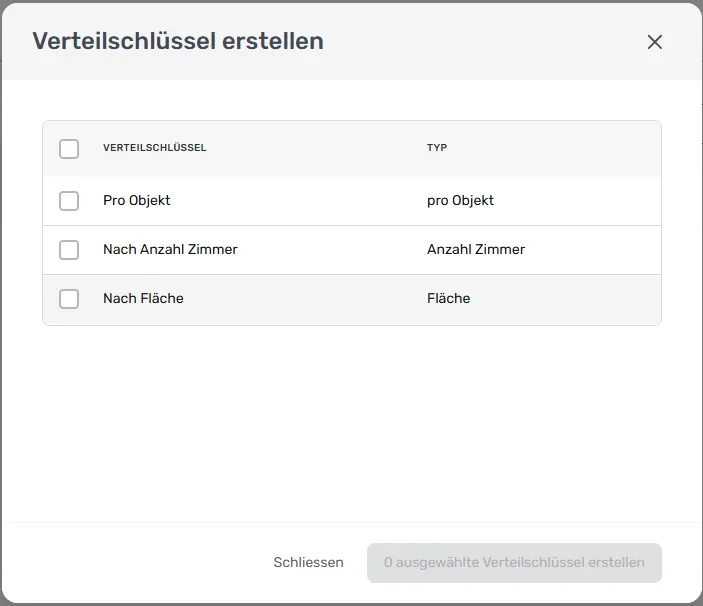Close the Verteilschlüssel erstellen dialog

655,42
